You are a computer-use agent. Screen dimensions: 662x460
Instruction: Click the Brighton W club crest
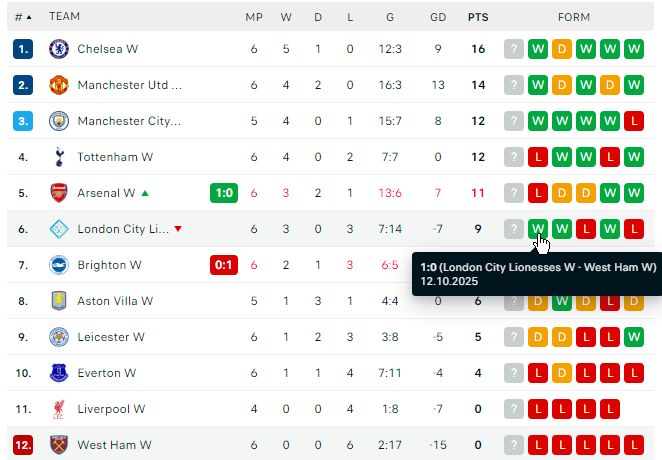point(59,265)
